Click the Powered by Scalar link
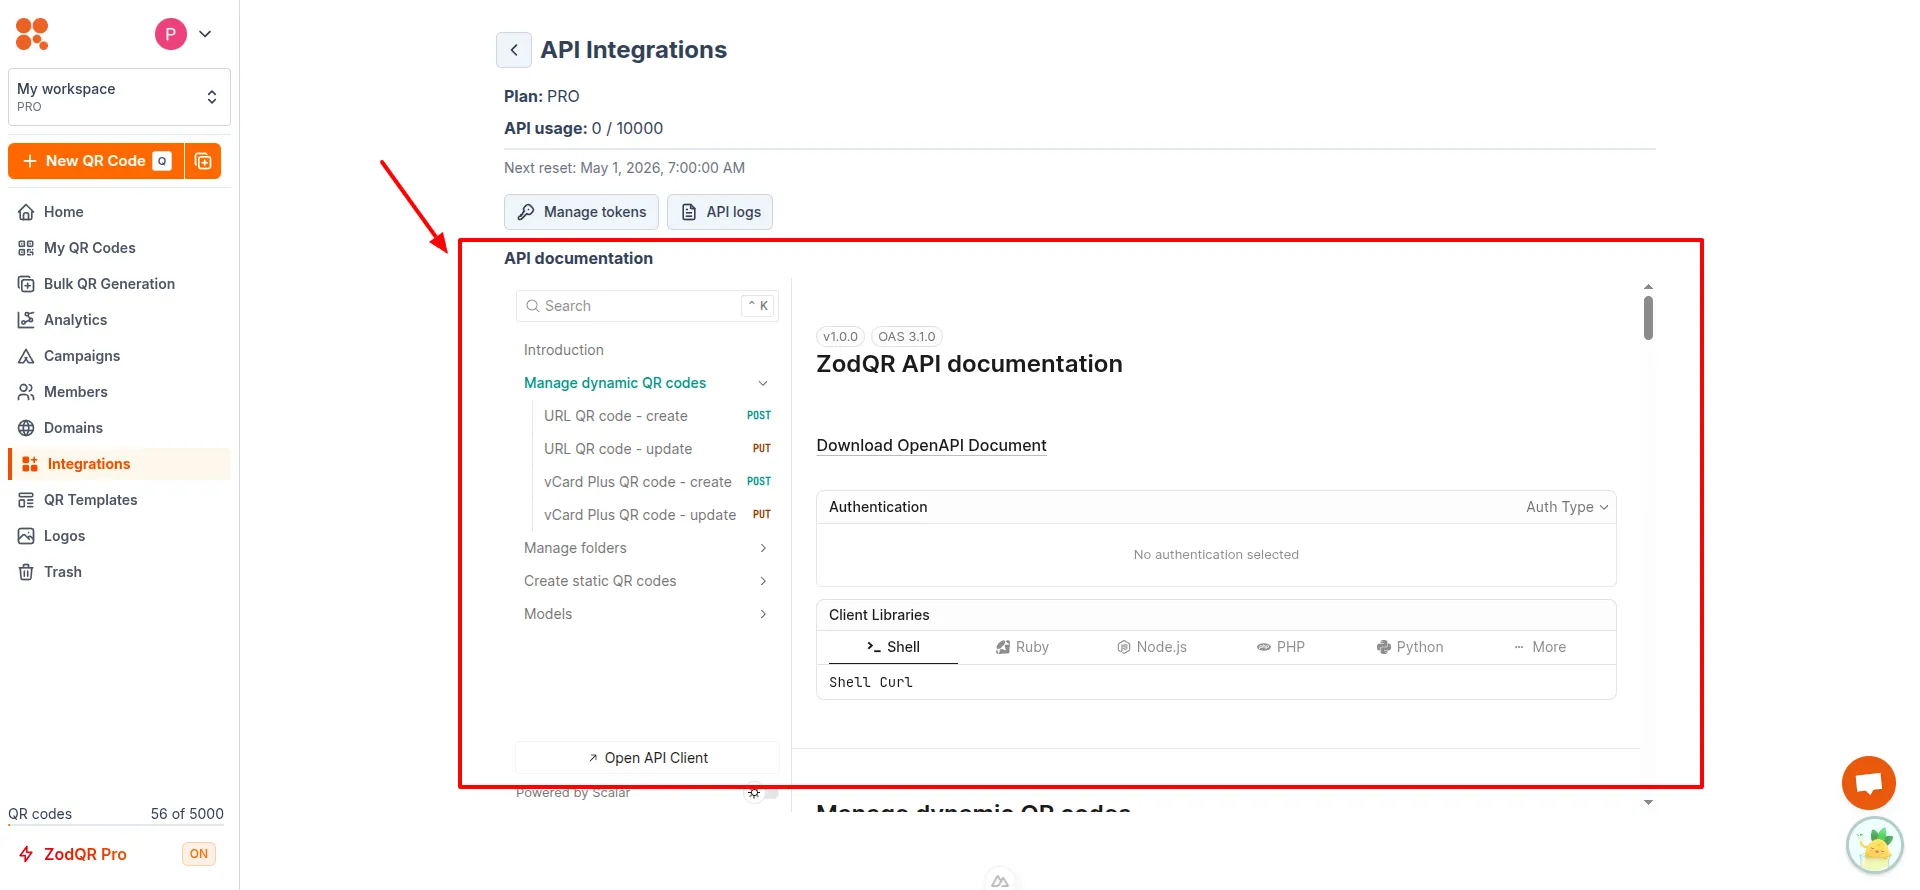This screenshot has width=1920, height=890. (573, 793)
